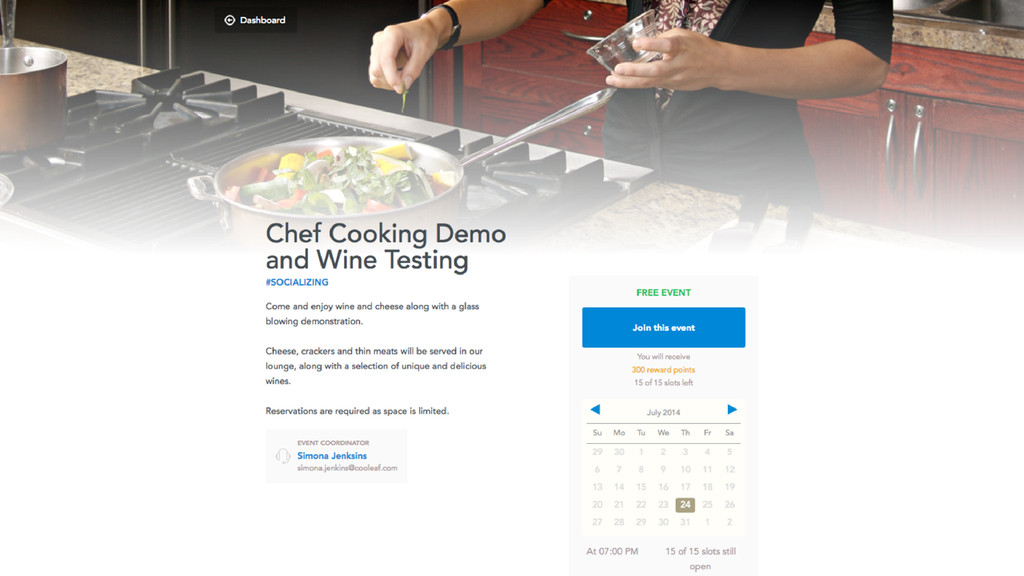Click the 300 reward points text

tap(664, 370)
